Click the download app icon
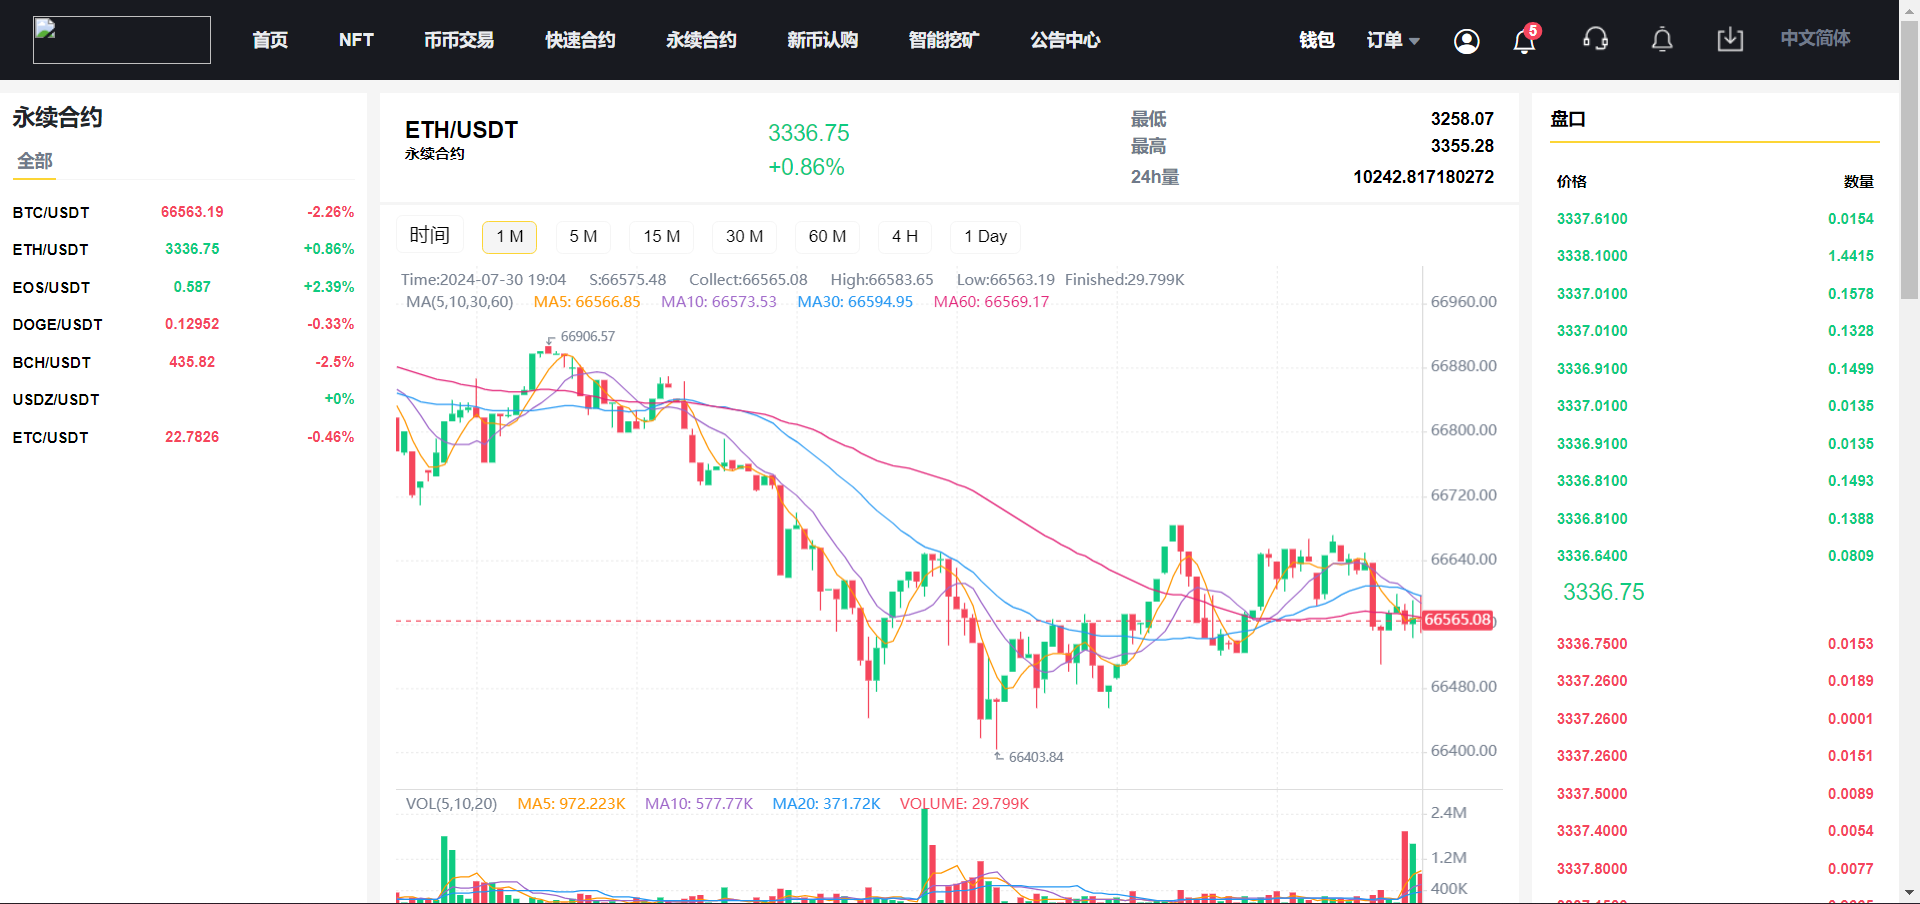This screenshot has width=1920, height=904. [x=1729, y=40]
